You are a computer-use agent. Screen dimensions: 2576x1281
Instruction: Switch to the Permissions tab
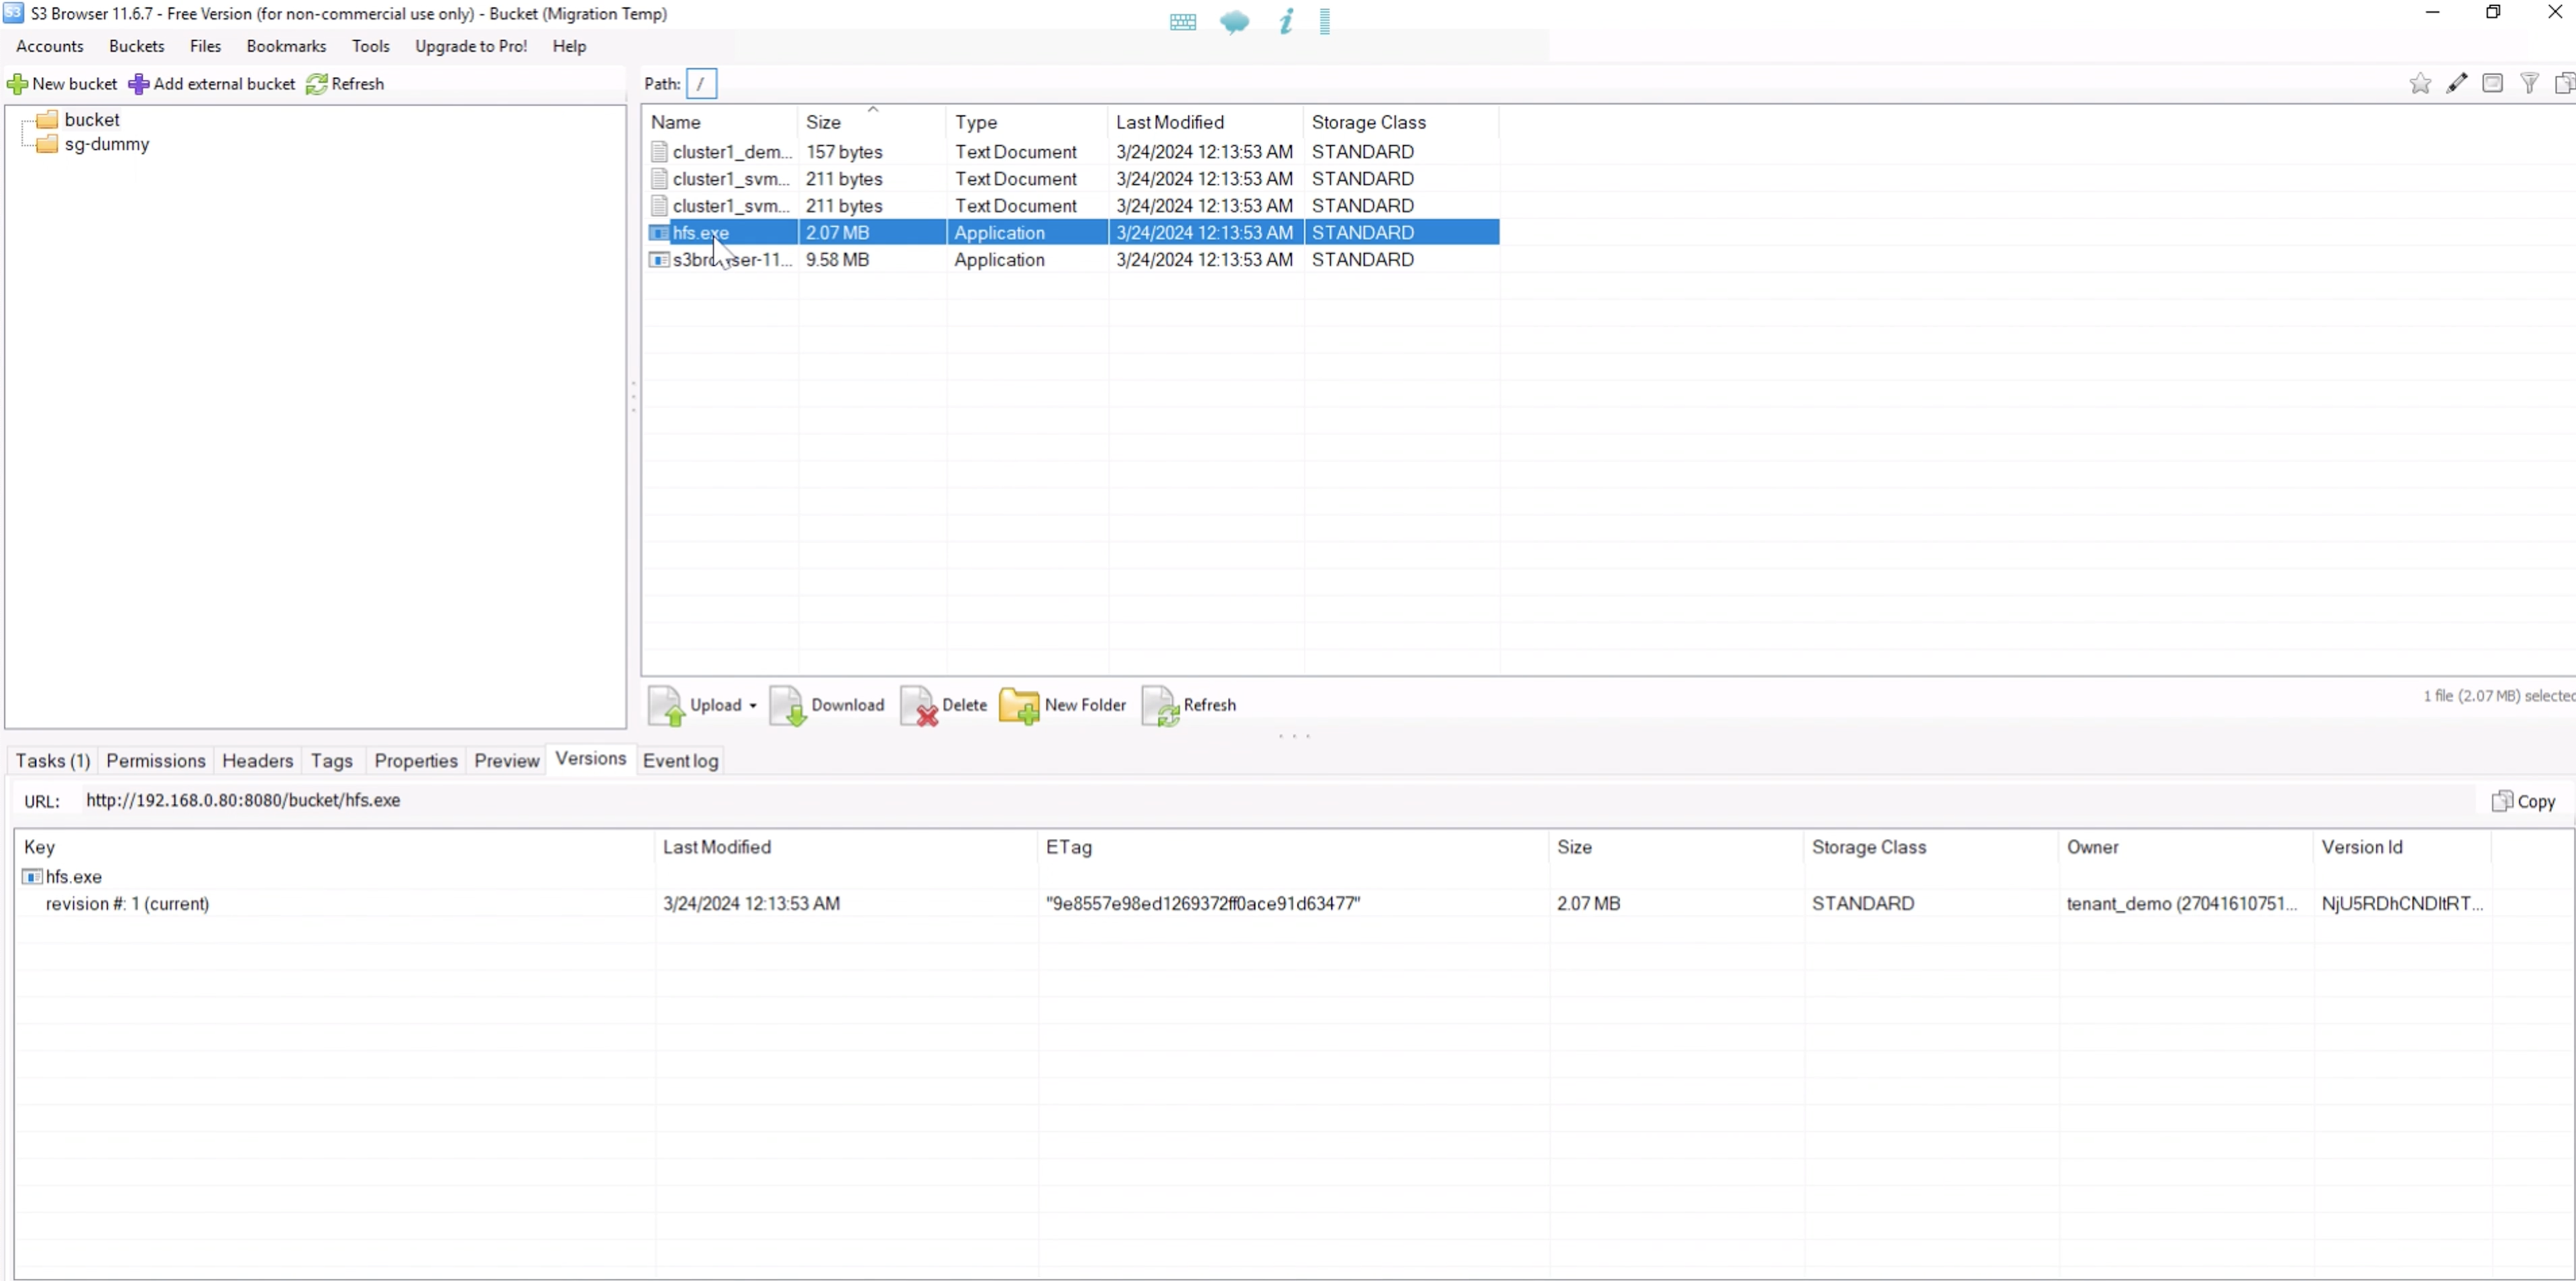click(x=154, y=759)
